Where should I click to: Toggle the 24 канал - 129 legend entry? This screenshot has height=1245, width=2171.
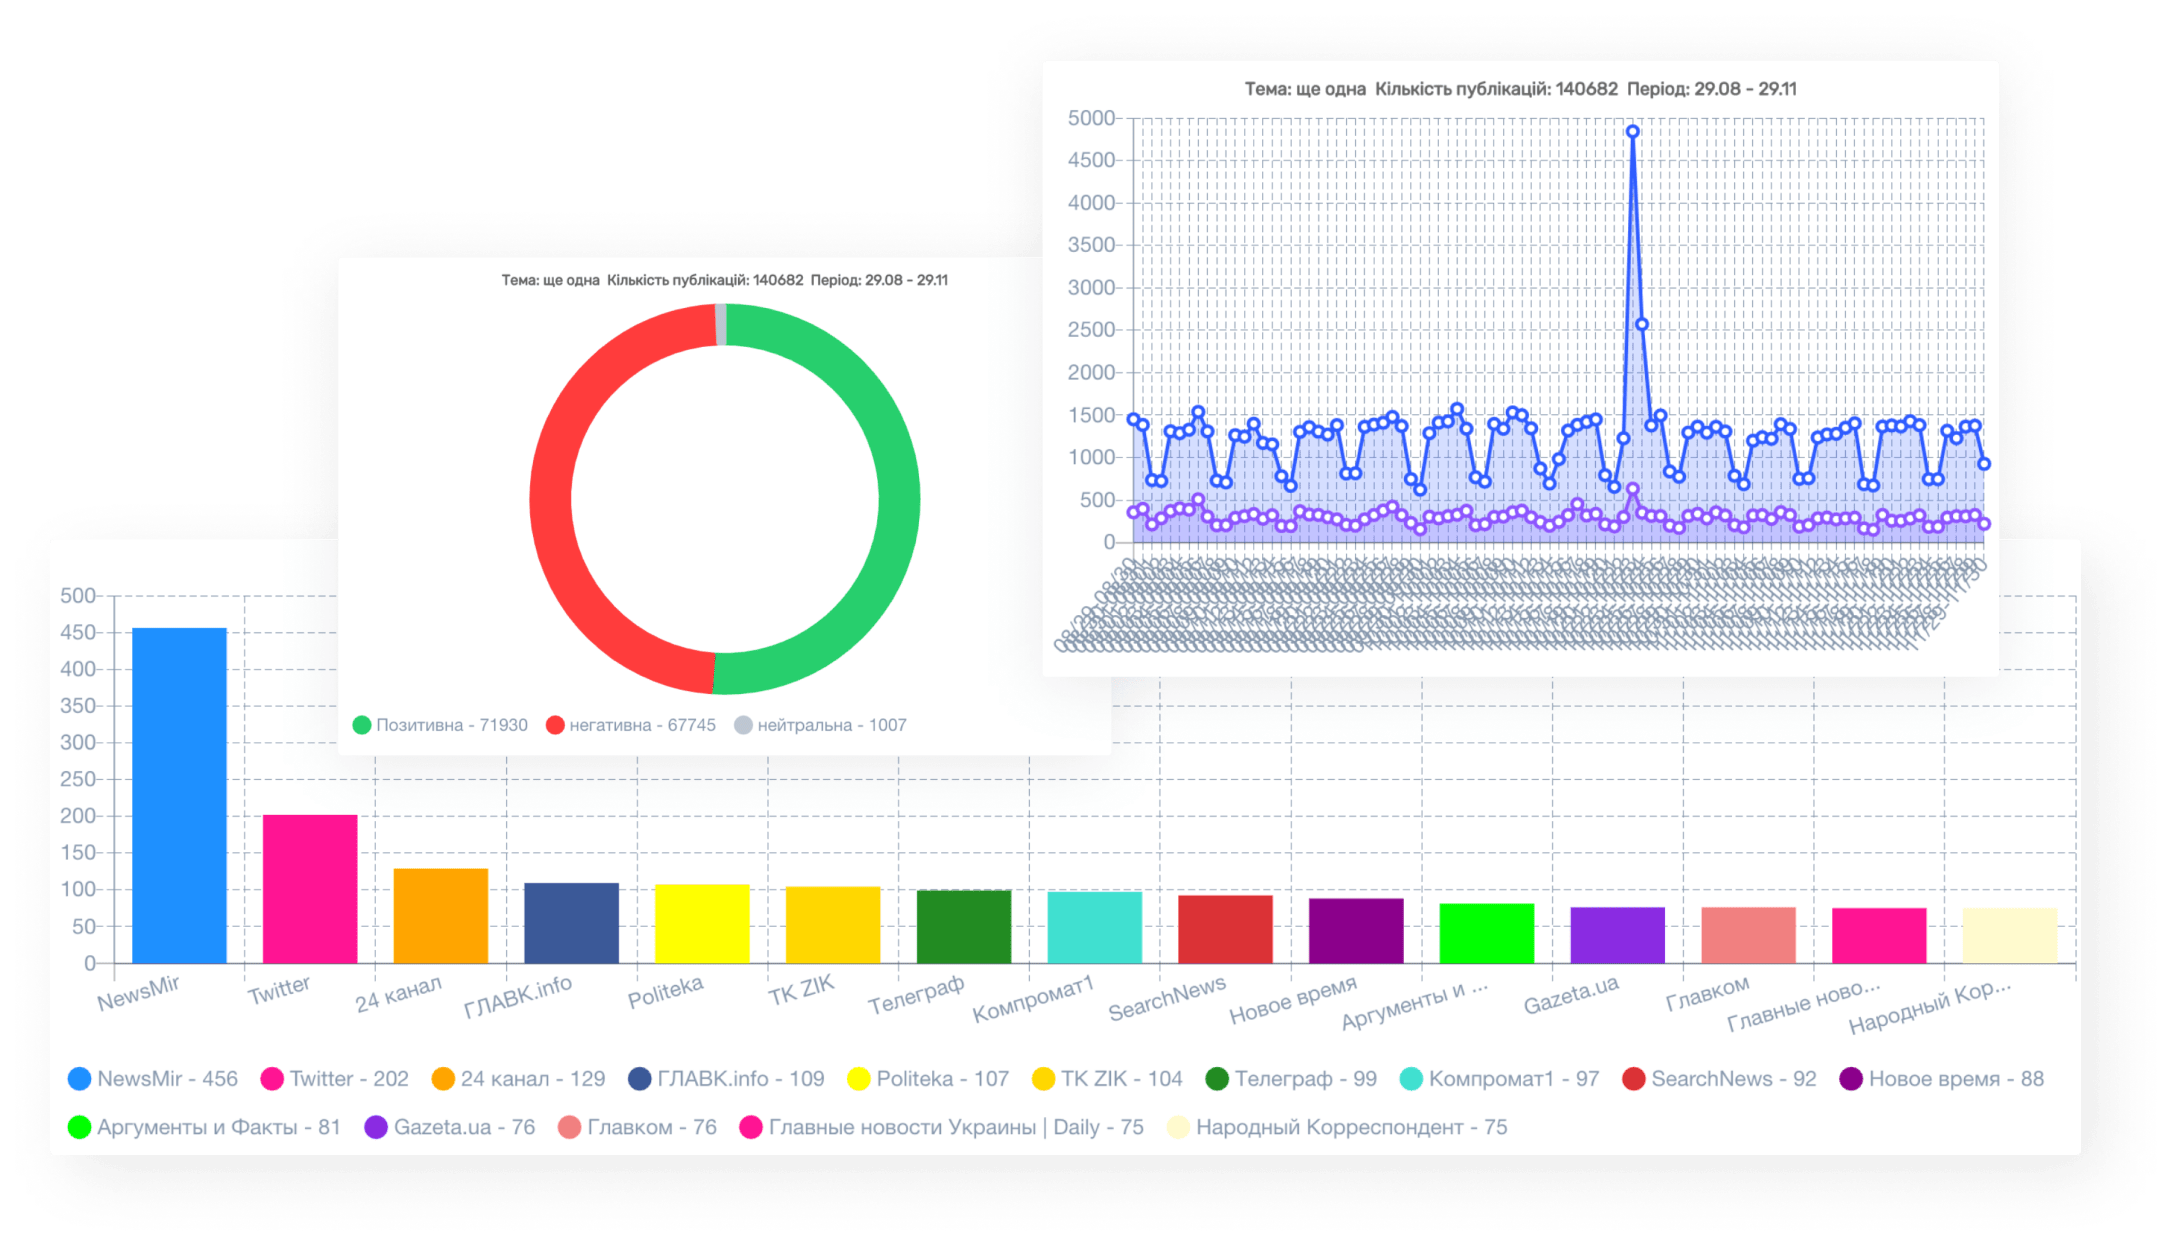518,1079
